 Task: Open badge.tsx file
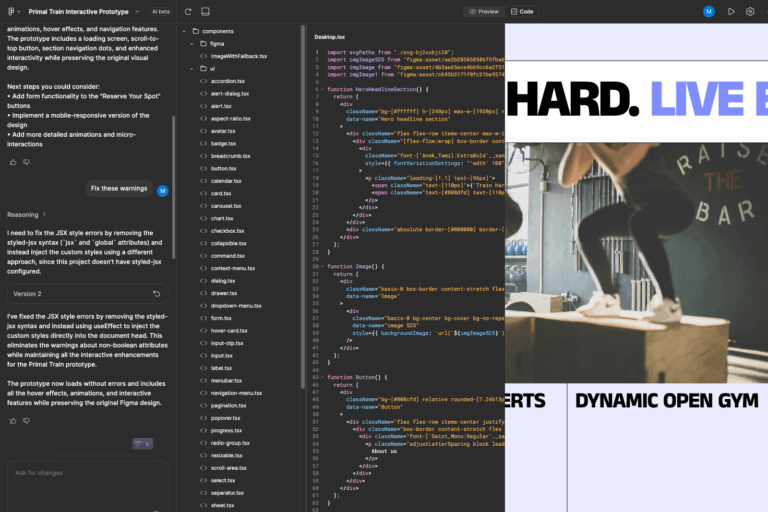pos(223,144)
